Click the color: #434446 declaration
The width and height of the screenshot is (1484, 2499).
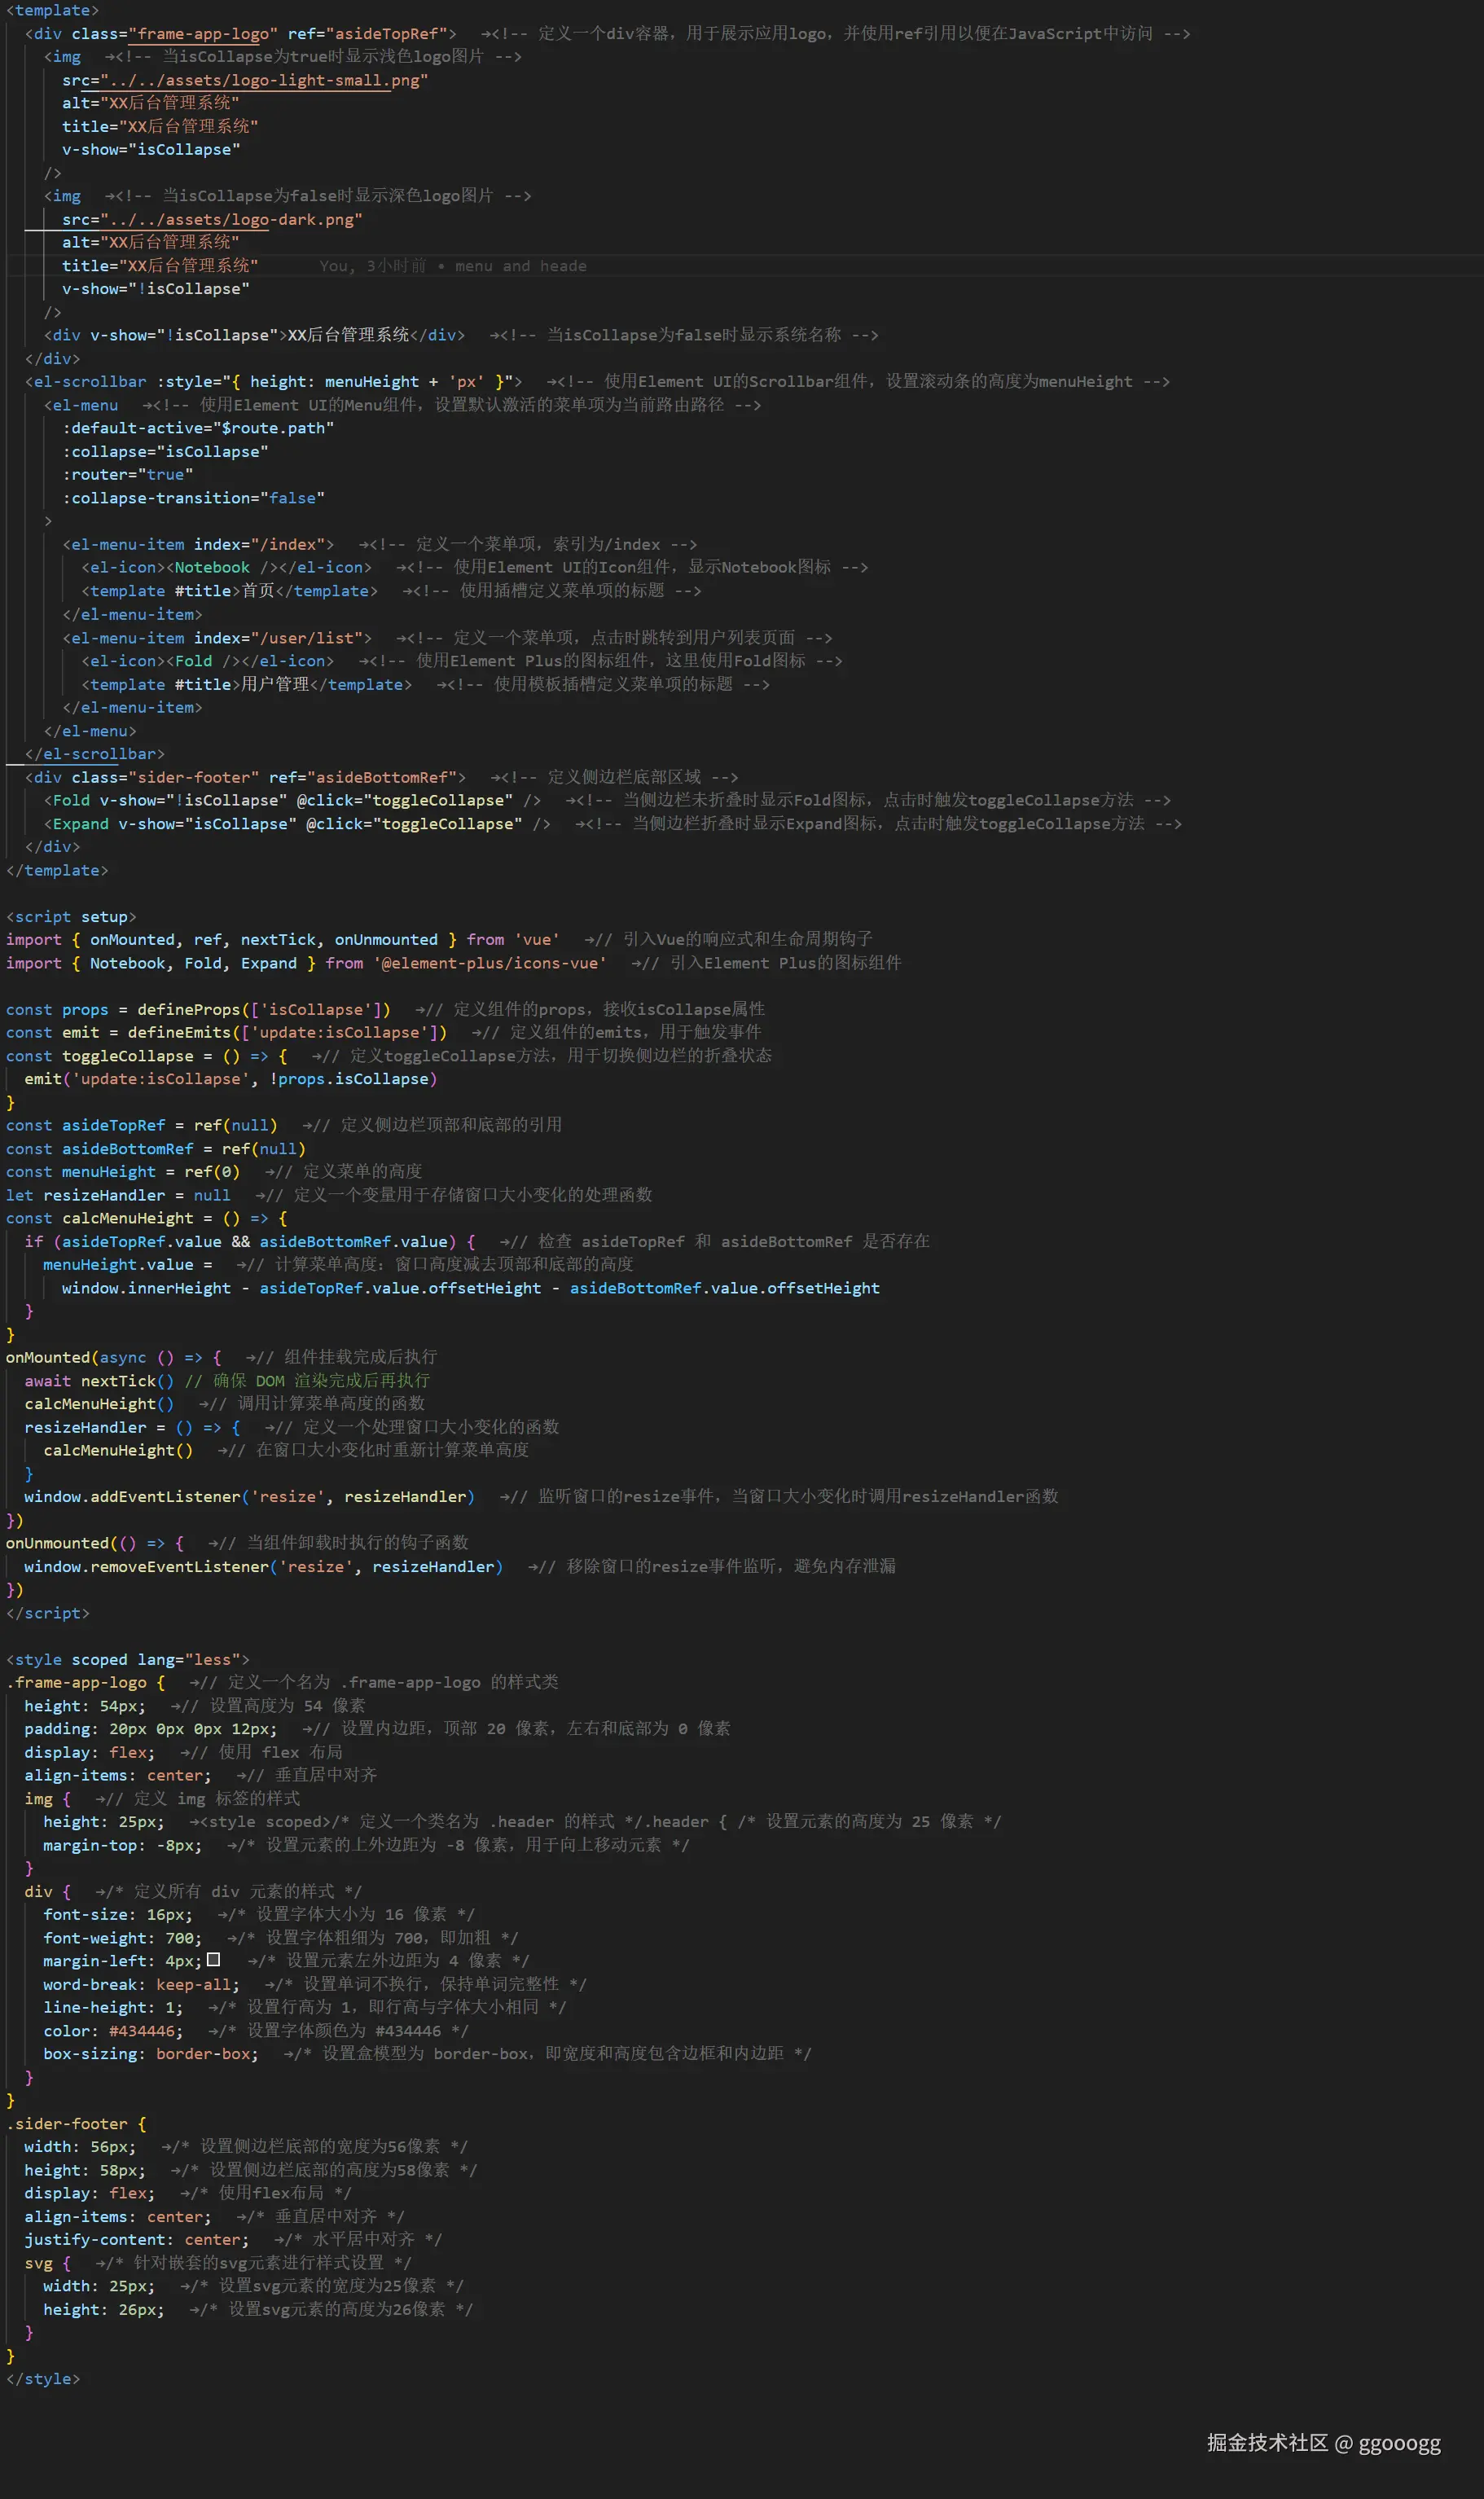point(113,2031)
